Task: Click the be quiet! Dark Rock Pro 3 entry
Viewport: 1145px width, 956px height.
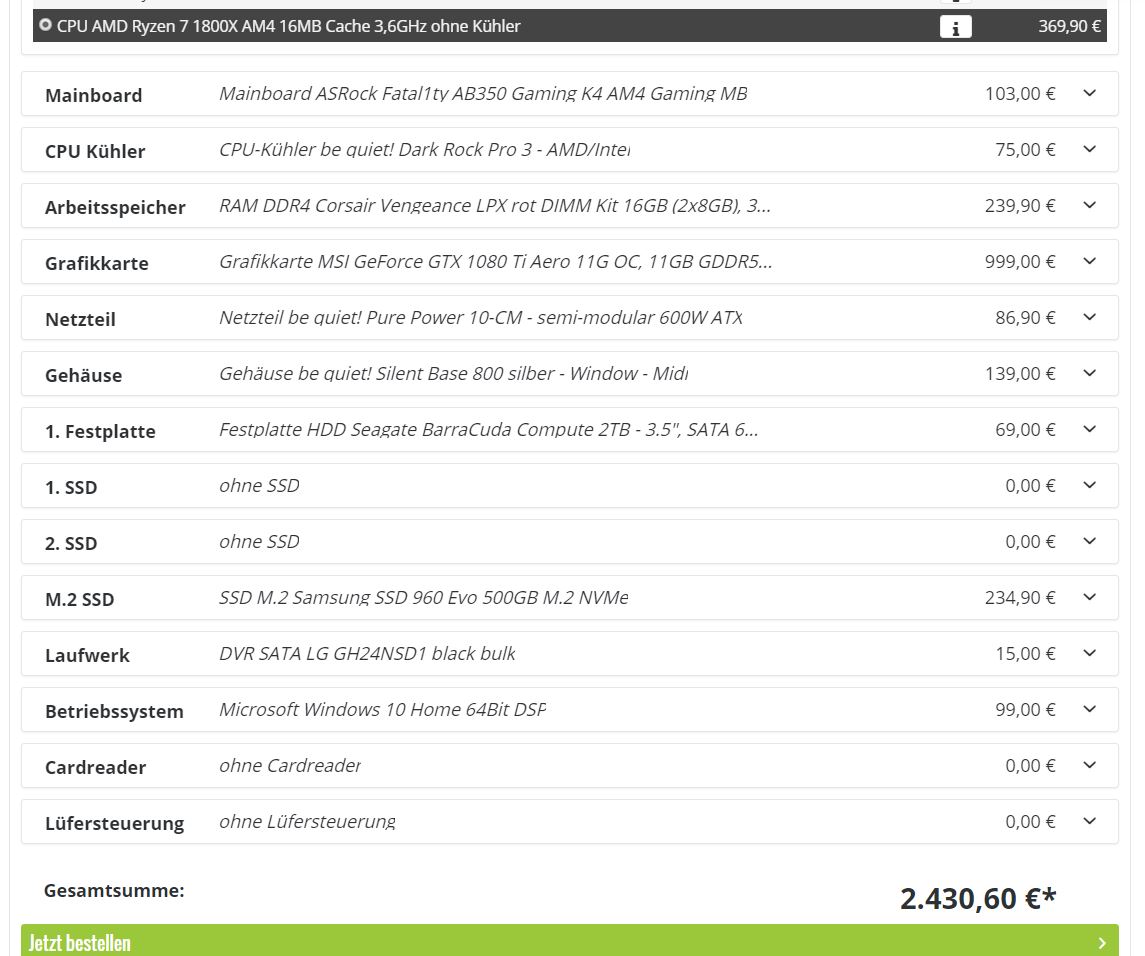Action: tap(424, 150)
